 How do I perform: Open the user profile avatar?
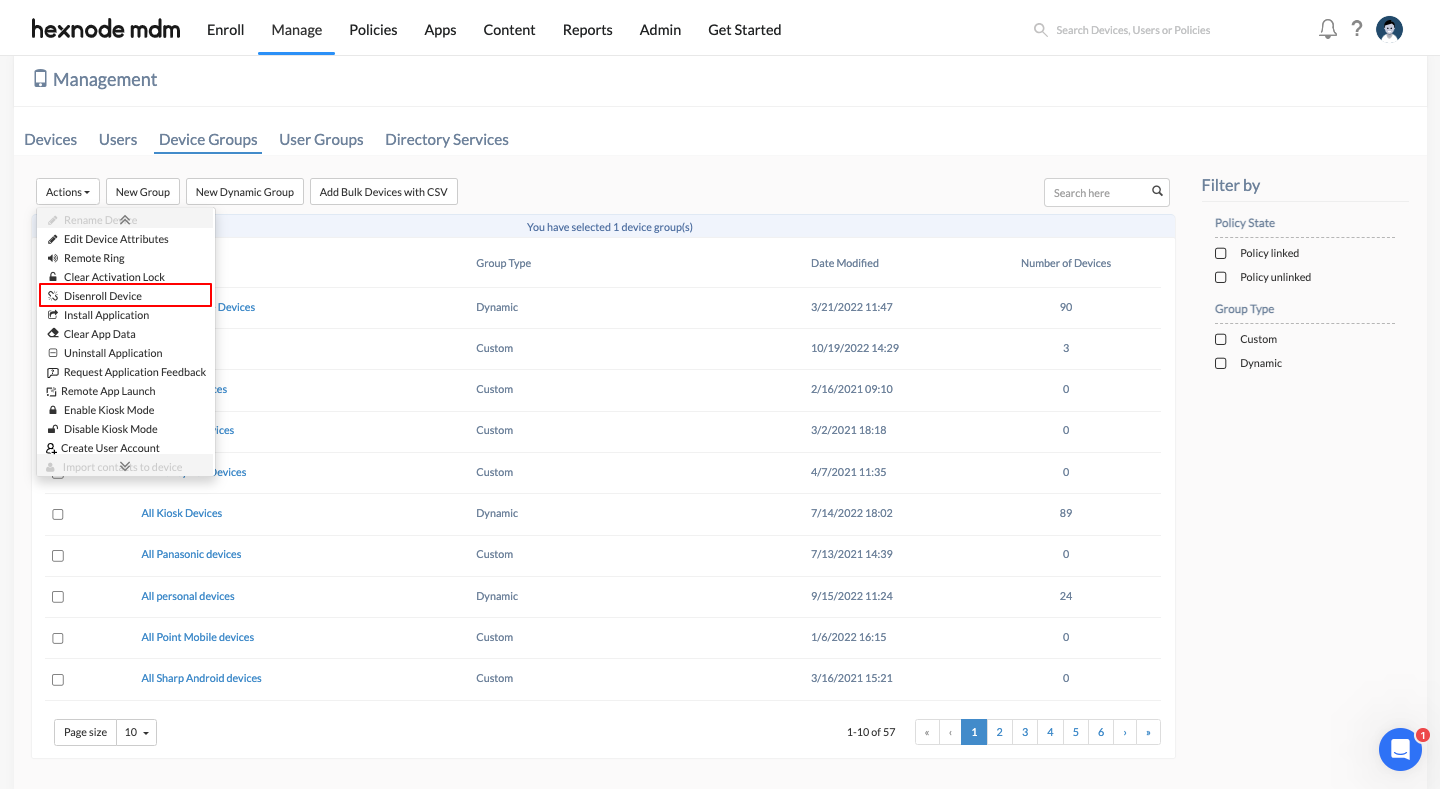[1389, 29]
